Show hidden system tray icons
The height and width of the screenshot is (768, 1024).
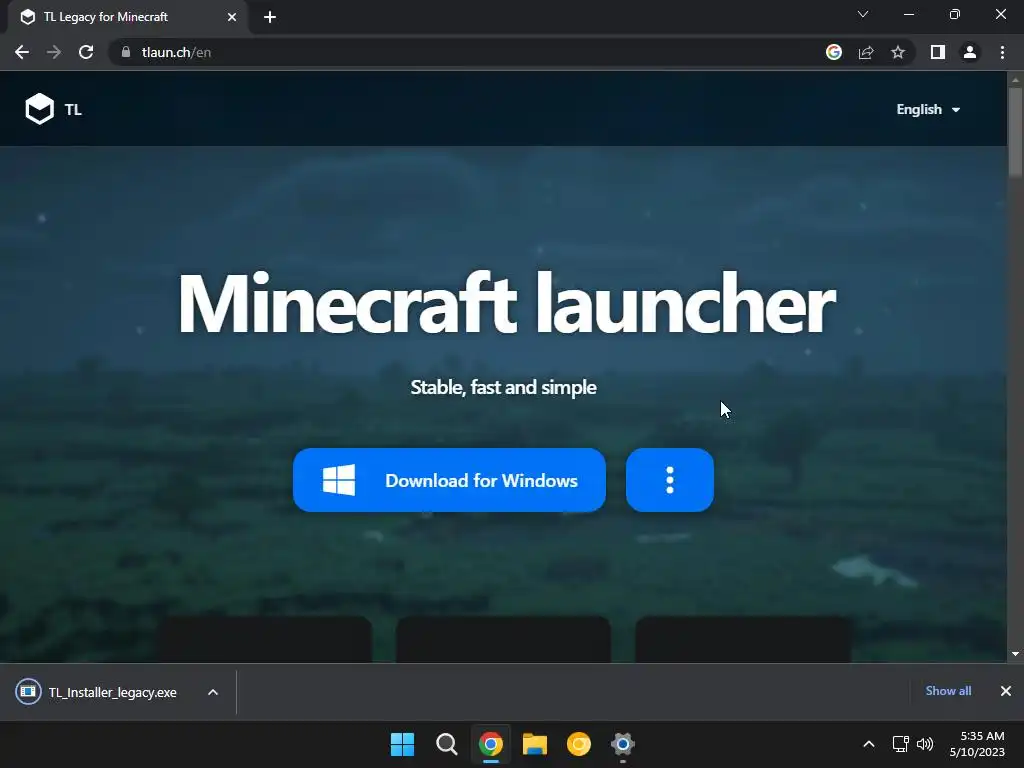pos(869,744)
